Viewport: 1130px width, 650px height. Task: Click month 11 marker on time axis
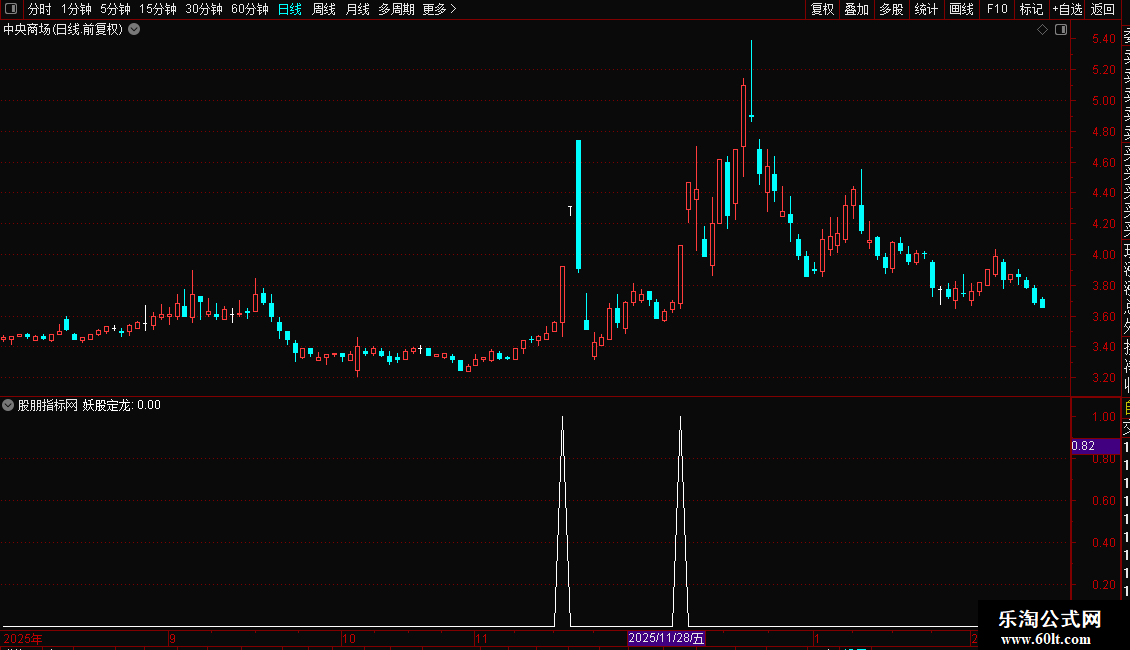pyautogui.click(x=481, y=638)
